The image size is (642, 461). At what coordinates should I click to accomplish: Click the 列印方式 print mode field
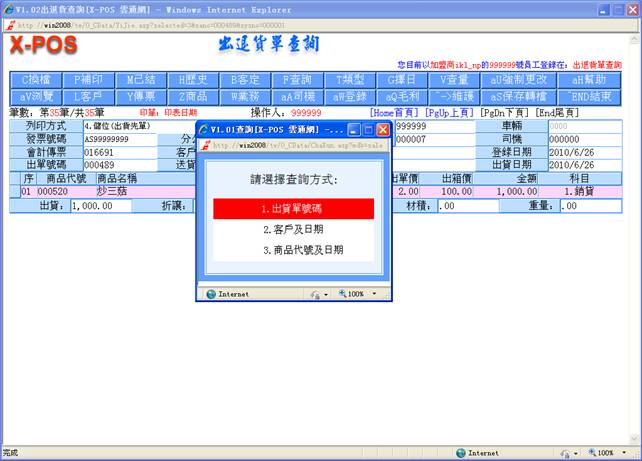[118, 127]
